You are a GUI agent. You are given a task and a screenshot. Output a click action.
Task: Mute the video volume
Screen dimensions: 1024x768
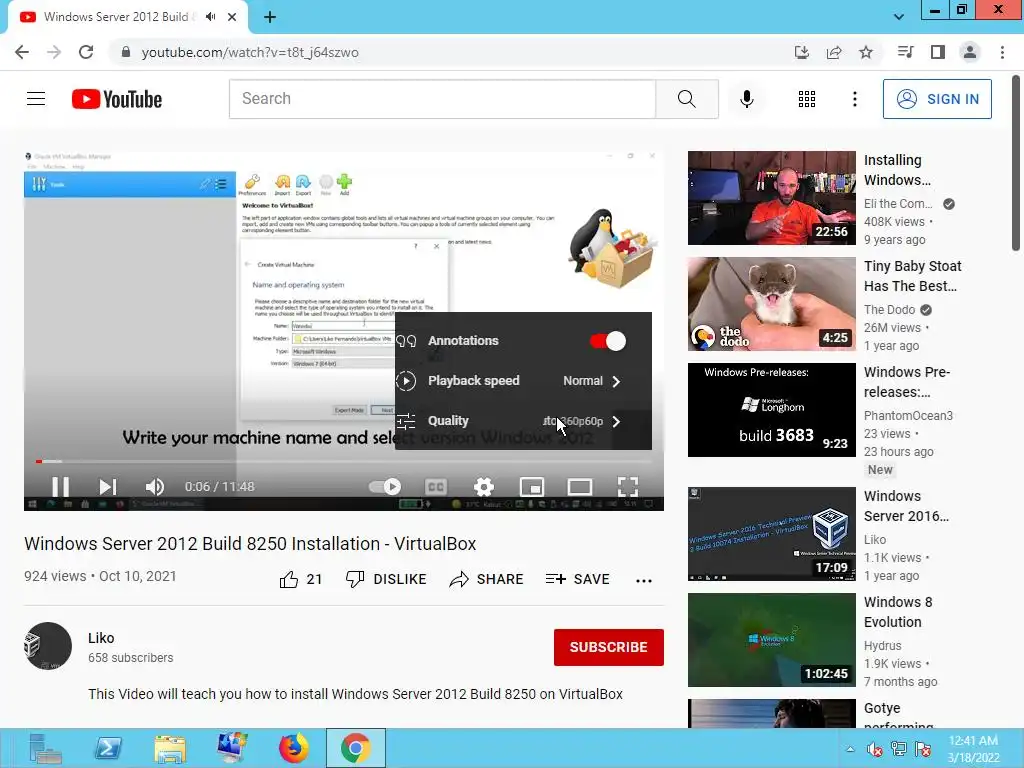click(x=155, y=487)
